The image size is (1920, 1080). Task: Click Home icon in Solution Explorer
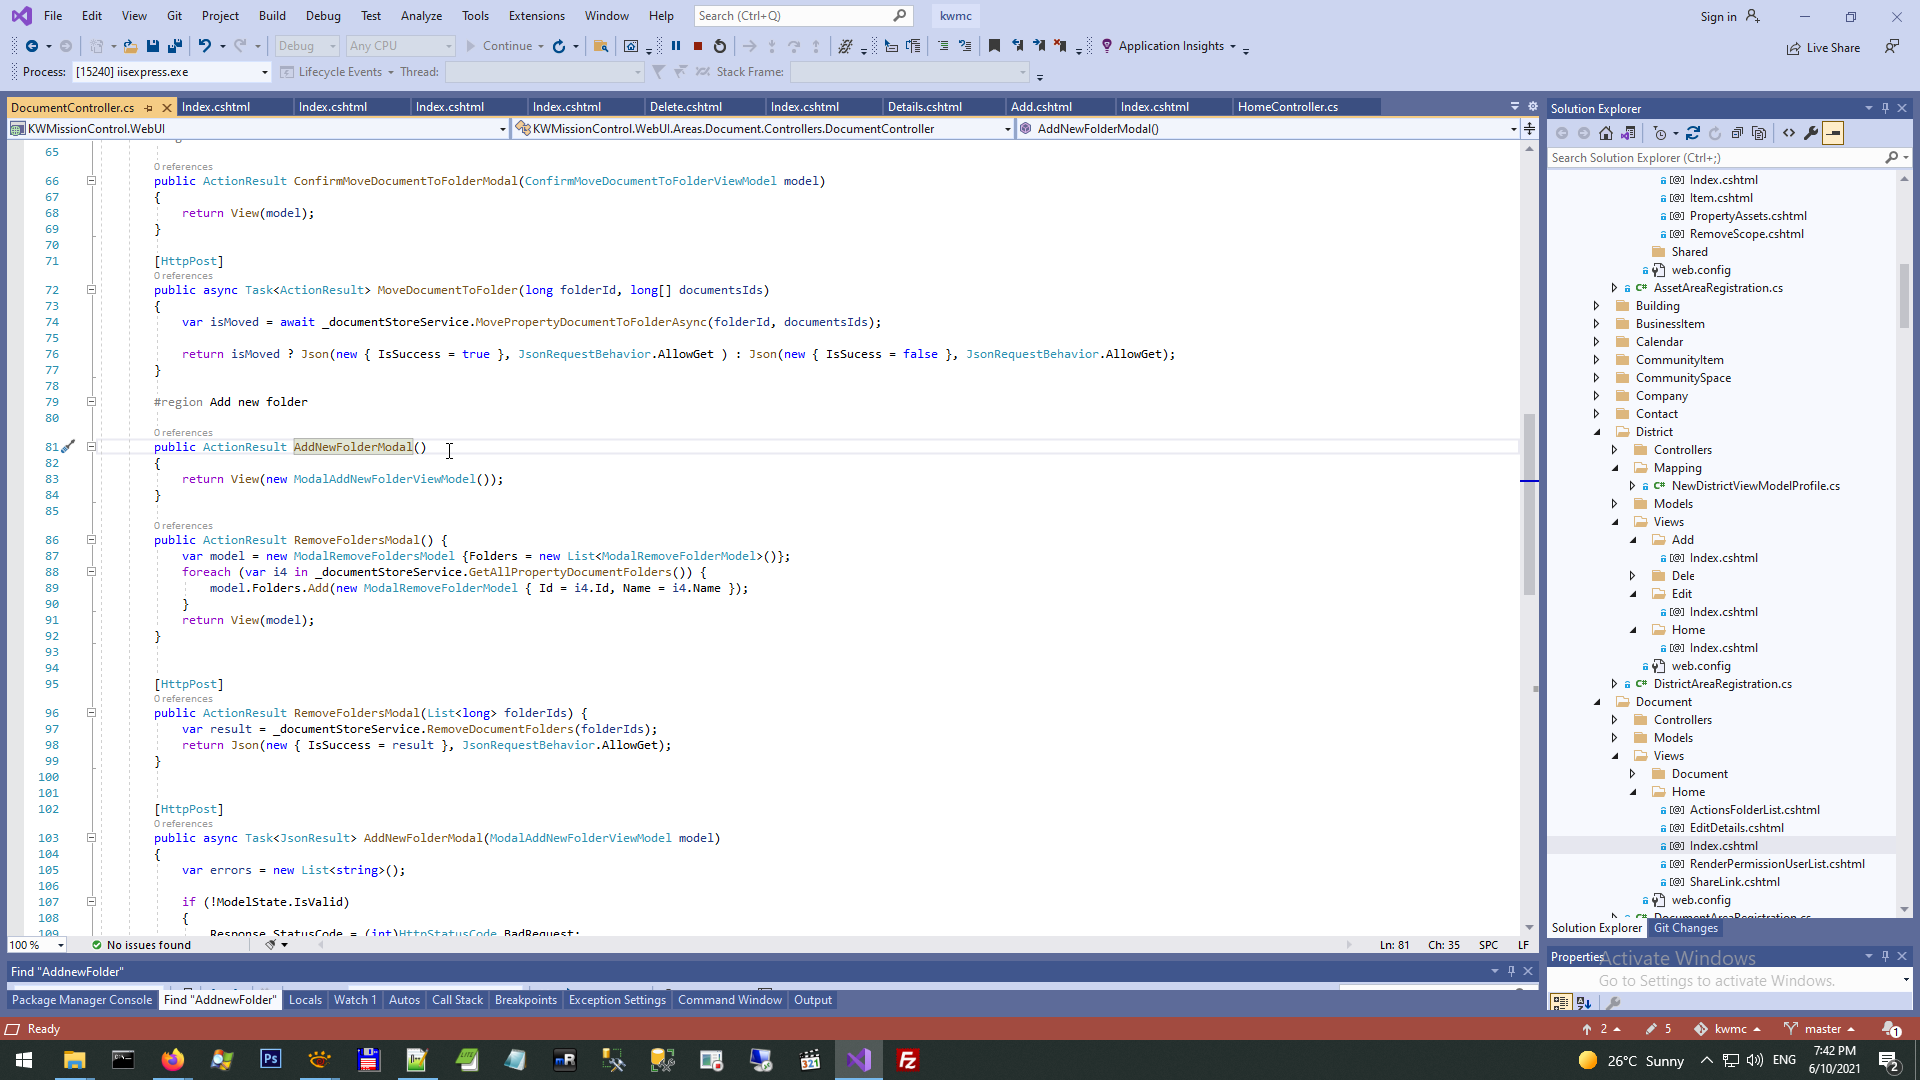pyautogui.click(x=1606, y=133)
